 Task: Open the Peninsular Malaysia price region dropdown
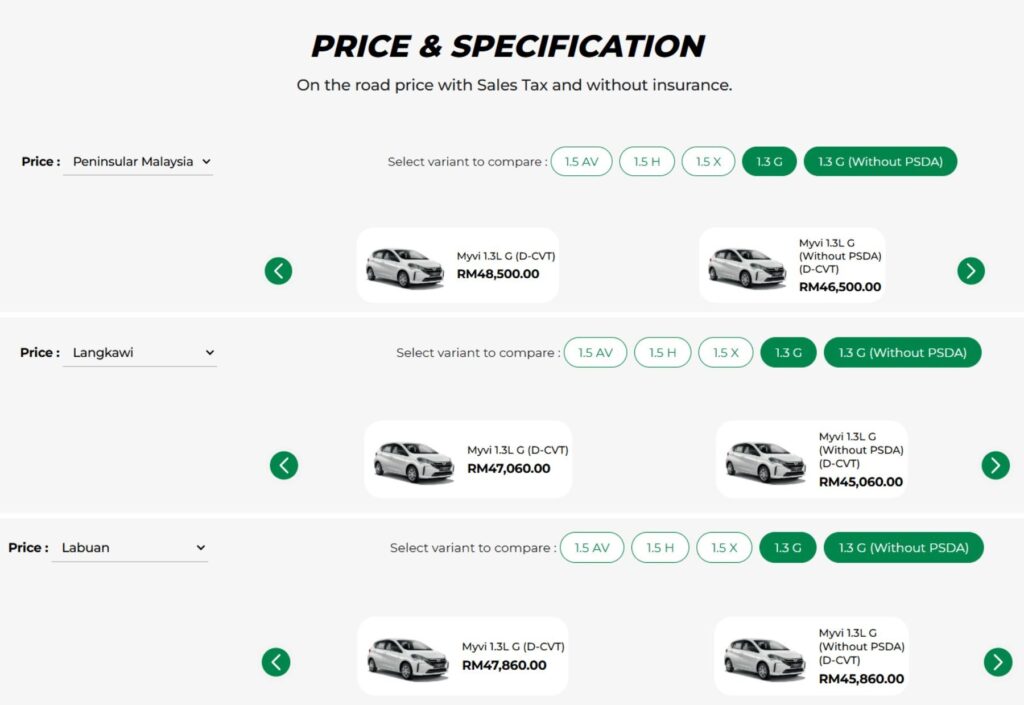pos(138,161)
